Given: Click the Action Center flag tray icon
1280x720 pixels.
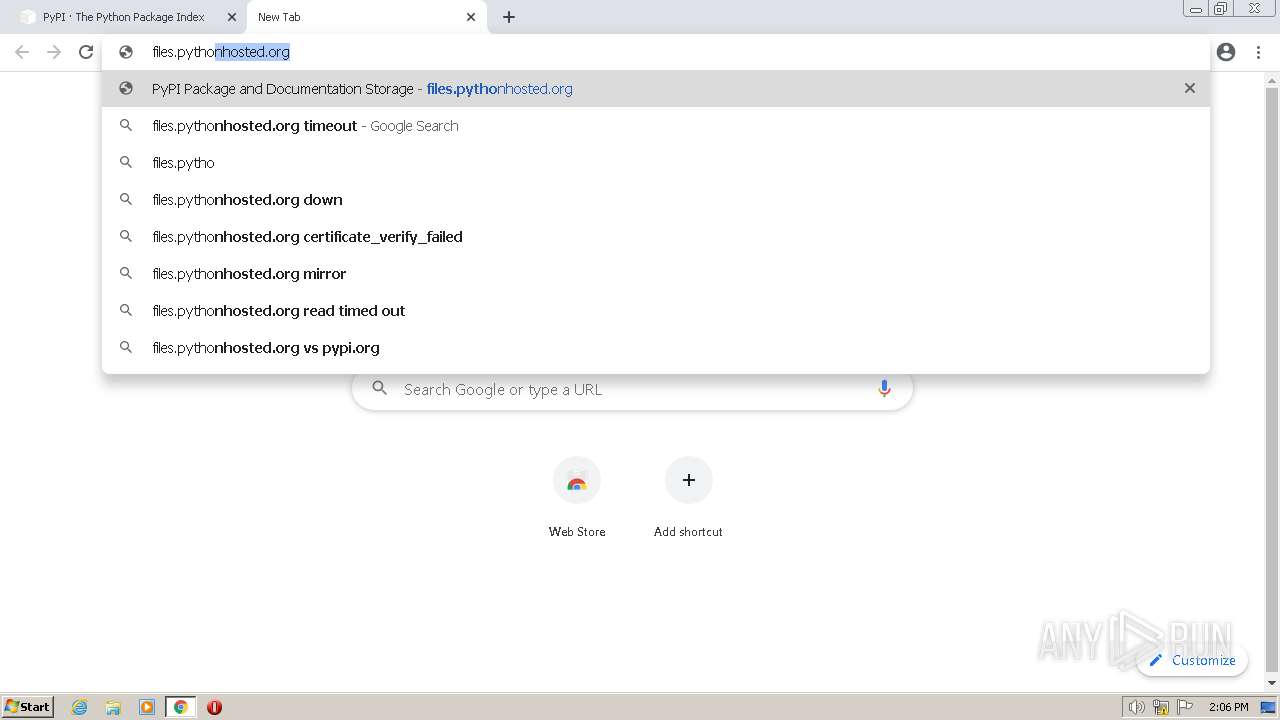Looking at the screenshot, I should pyautogui.click(x=1186, y=707).
